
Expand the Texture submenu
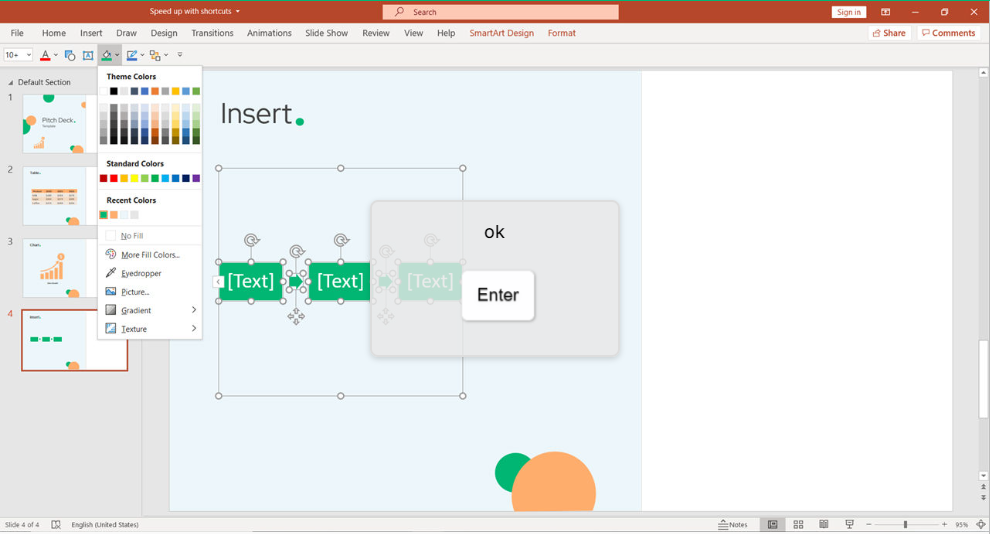tap(150, 329)
